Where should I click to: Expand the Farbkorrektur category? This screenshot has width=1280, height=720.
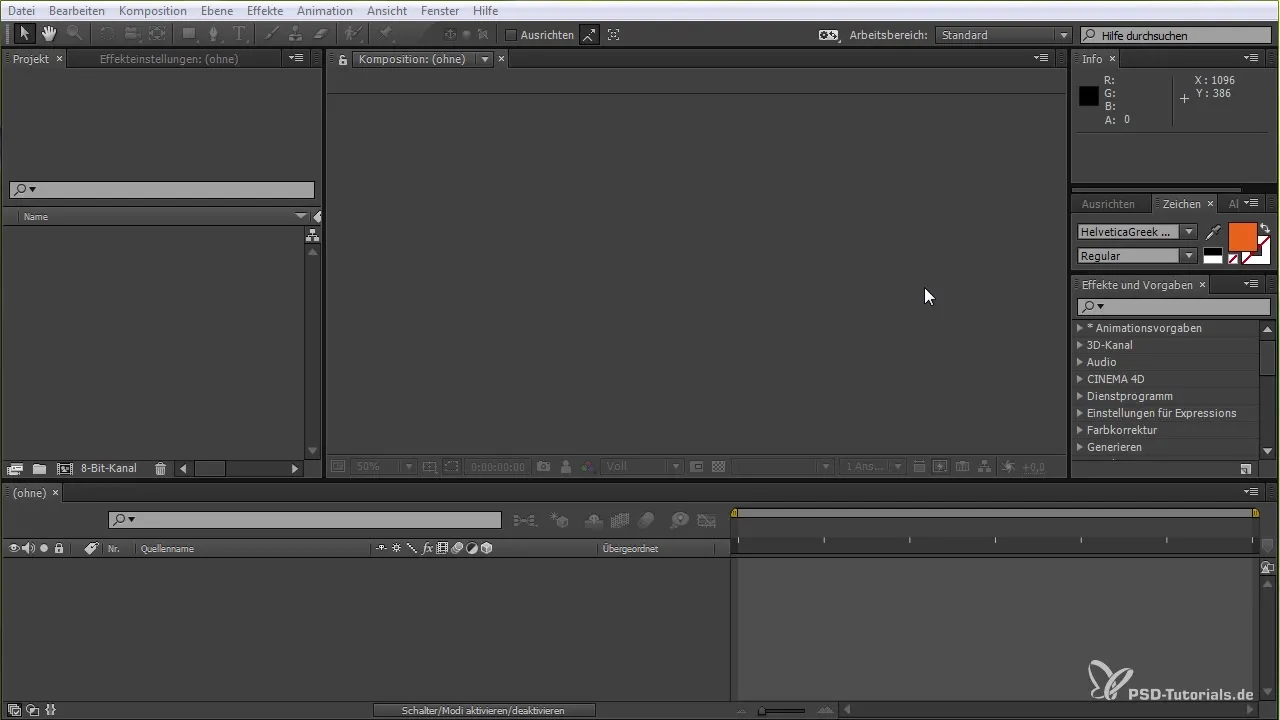1080,430
